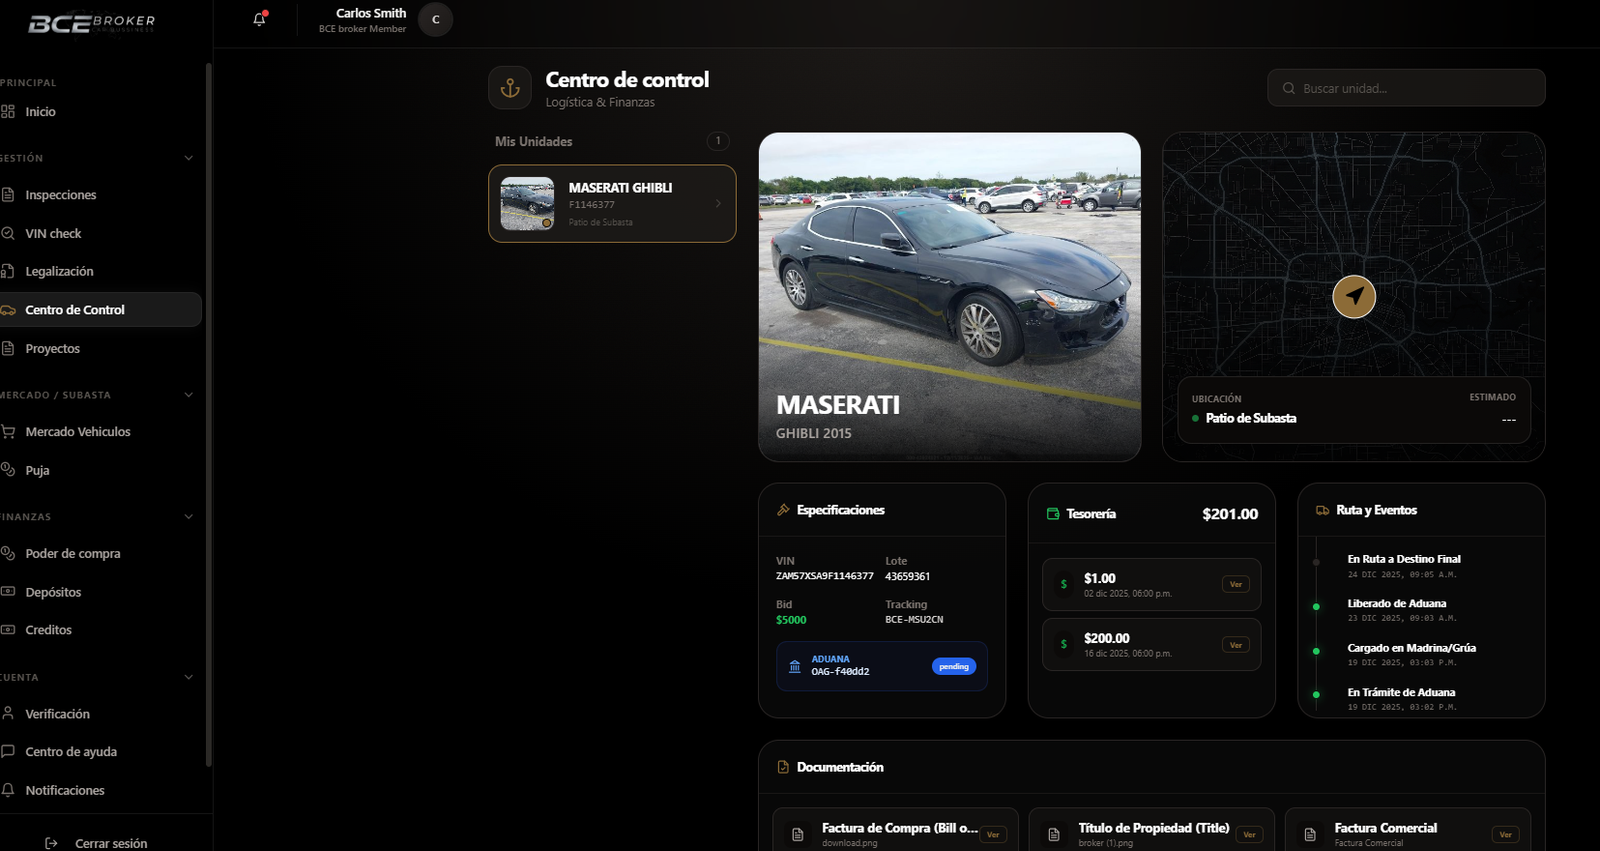Click the dollar icon on $200.00 payment
Image resolution: width=1600 pixels, height=851 pixels.
[1064, 644]
